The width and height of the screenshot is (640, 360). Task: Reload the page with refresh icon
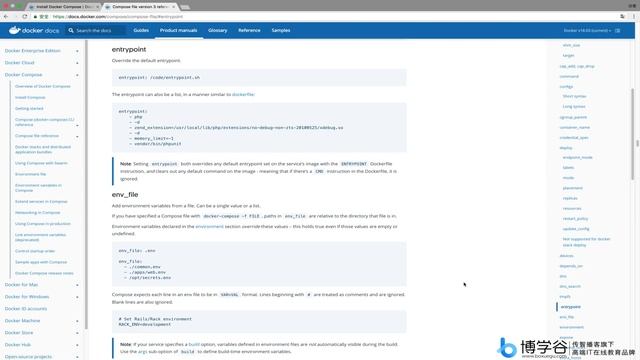(24, 16)
